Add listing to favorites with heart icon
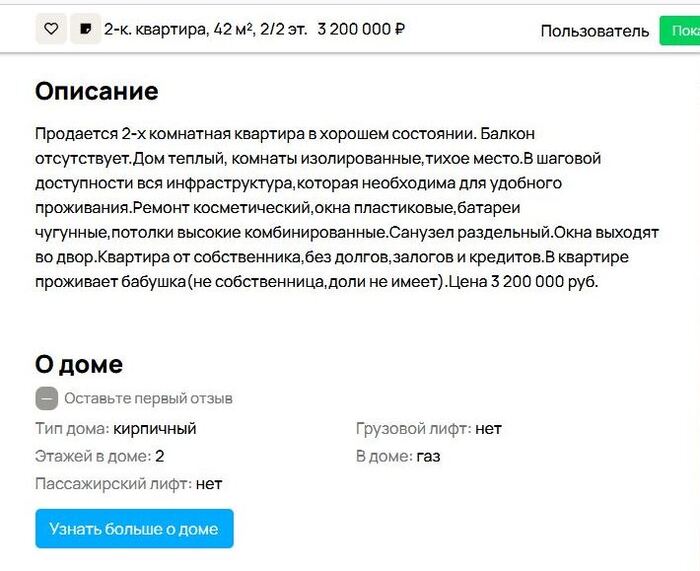 coord(51,29)
